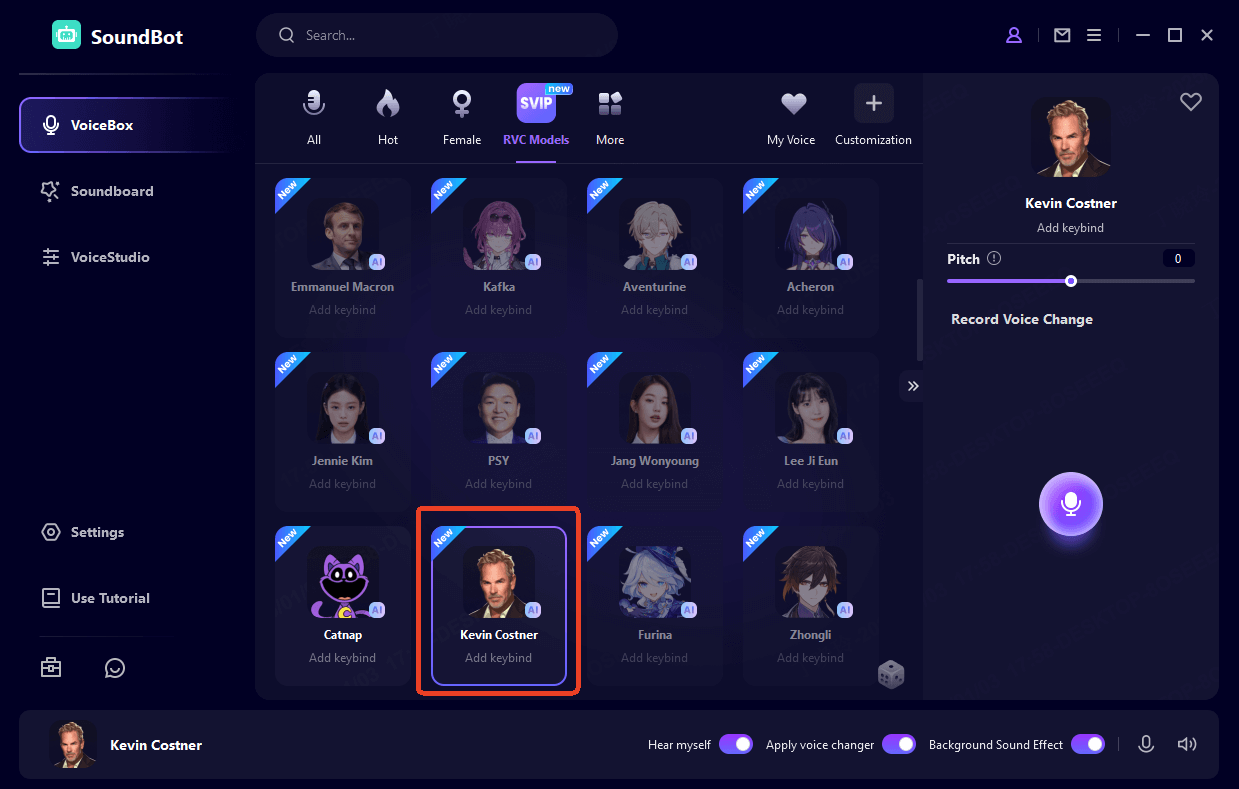
Task: Turn off Background Sound Effect toggle
Action: click(1087, 744)
